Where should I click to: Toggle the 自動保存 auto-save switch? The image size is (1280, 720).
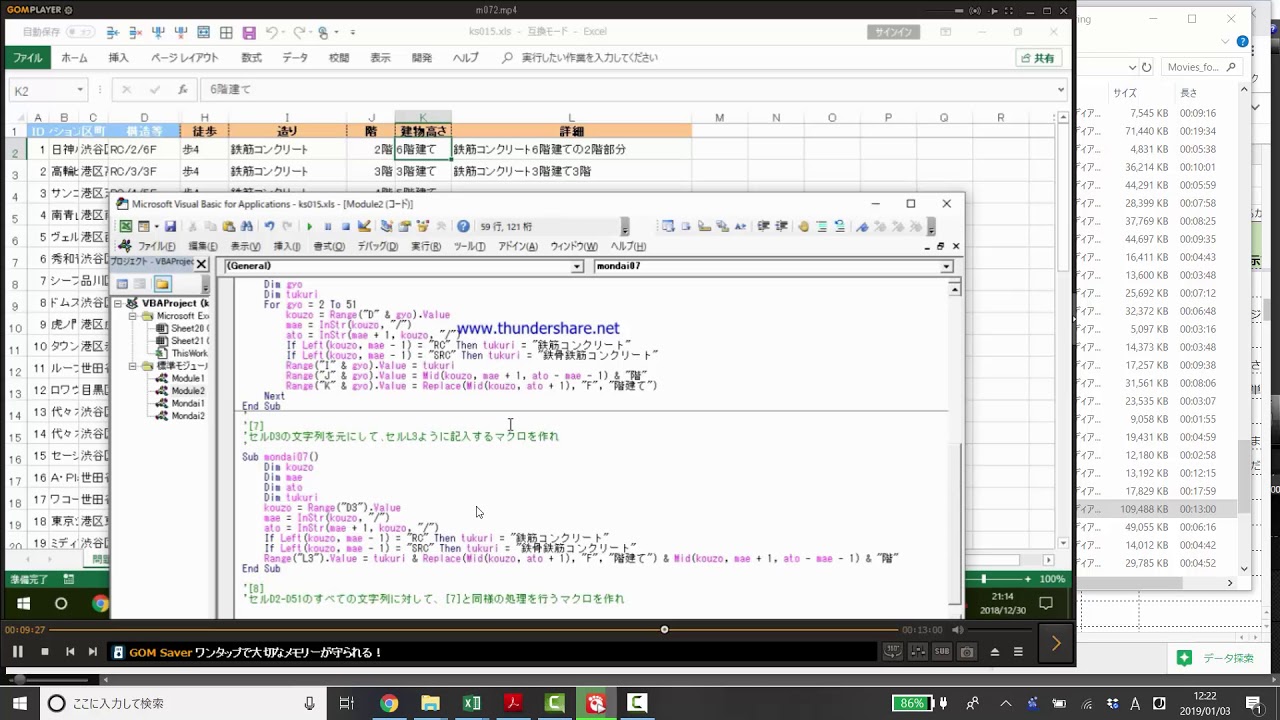pos(80,32)
